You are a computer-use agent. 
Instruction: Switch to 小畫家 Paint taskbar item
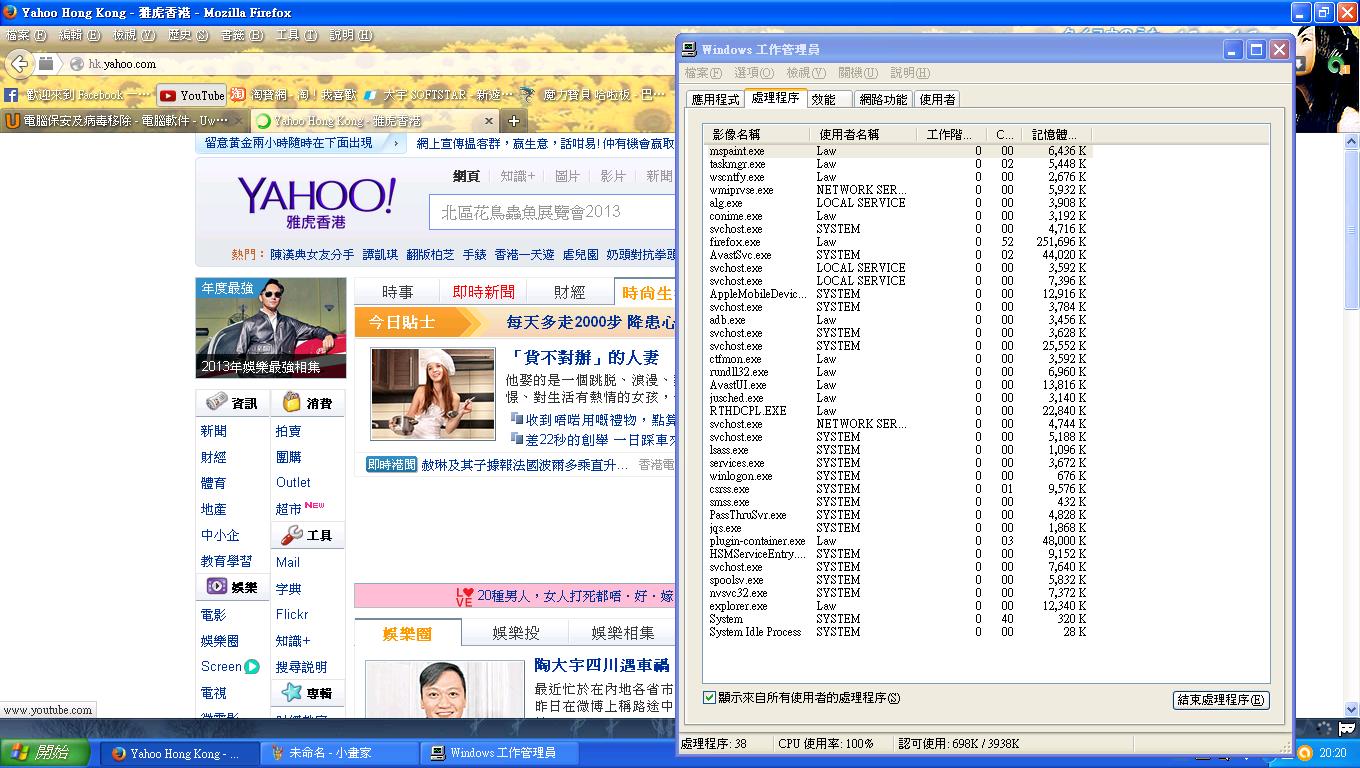click(x=340, y=753)
